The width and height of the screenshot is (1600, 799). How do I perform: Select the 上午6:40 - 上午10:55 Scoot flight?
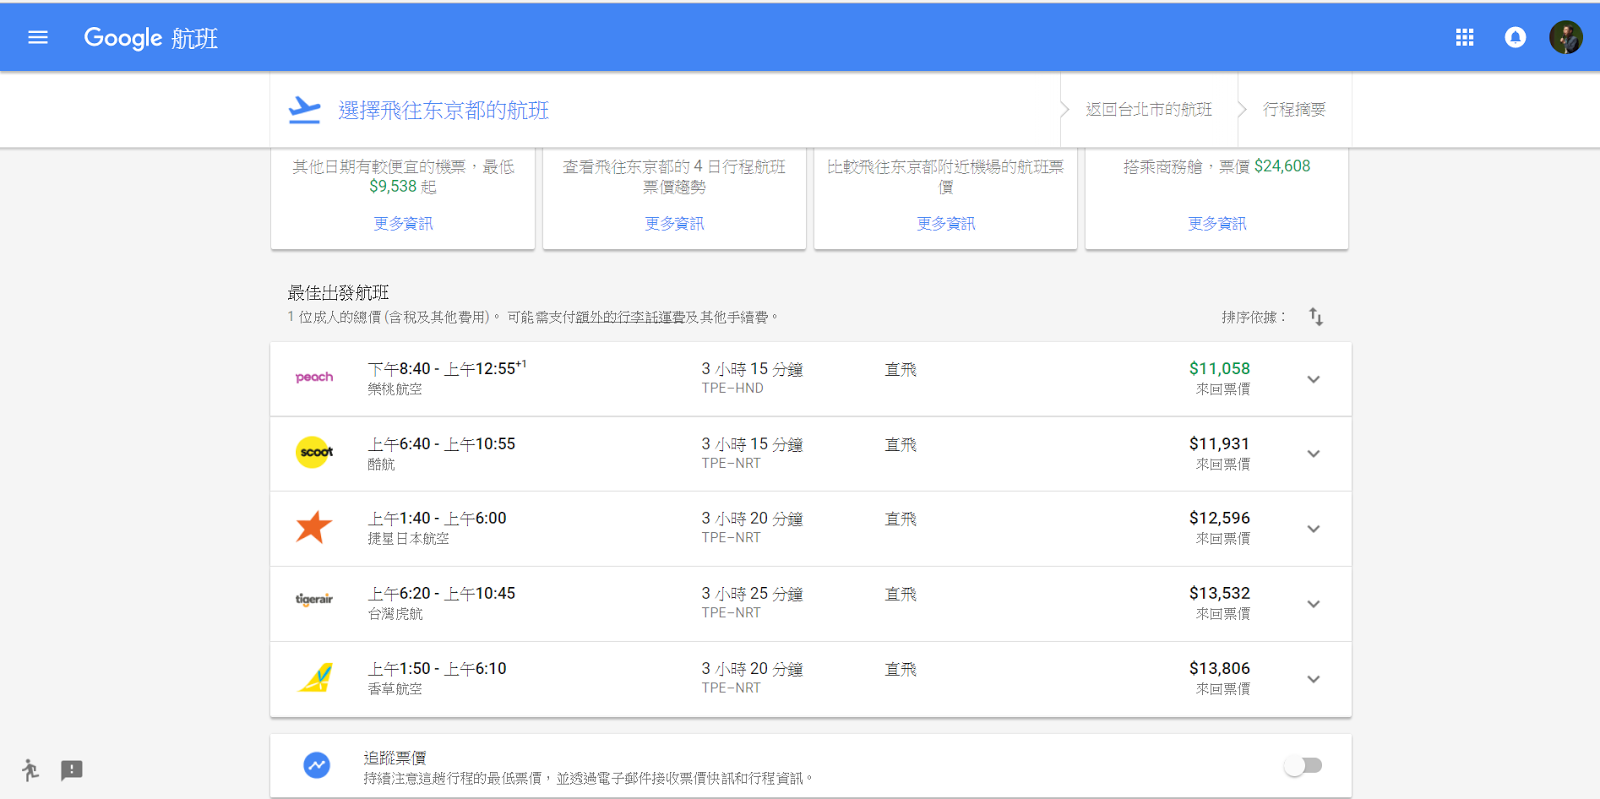point(811,454)
